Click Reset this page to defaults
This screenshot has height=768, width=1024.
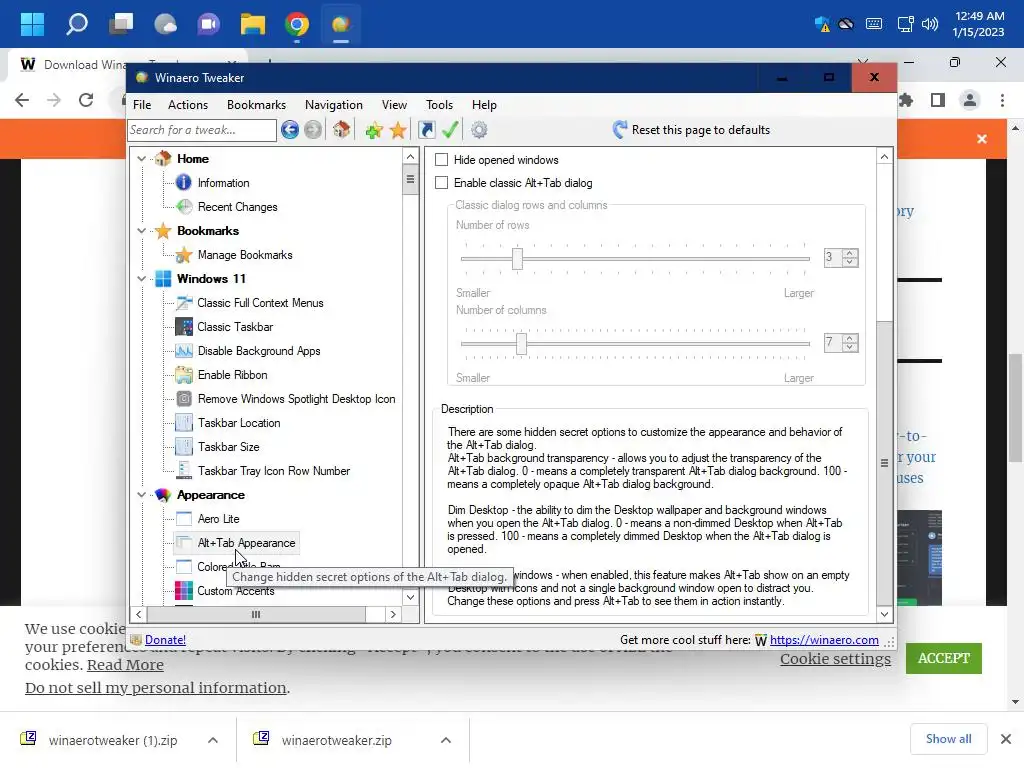pyautogui.click(x=691, y=129)
